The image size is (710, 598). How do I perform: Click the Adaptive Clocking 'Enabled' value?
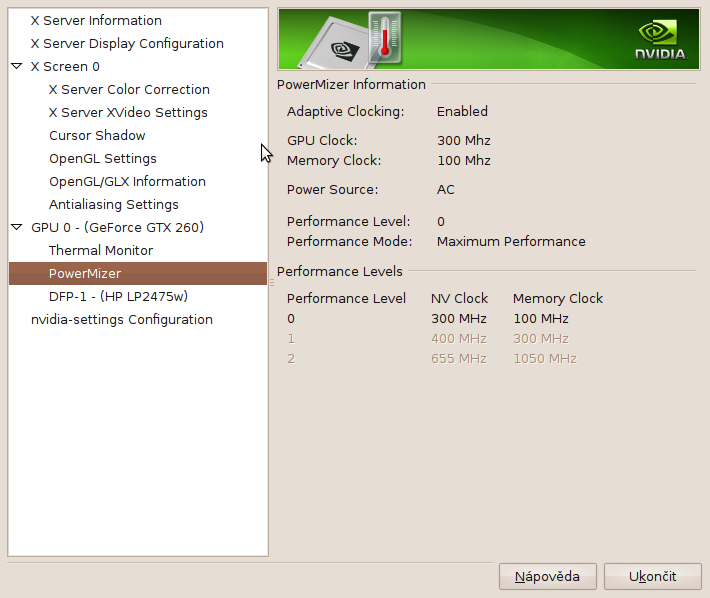click(462, 111)
